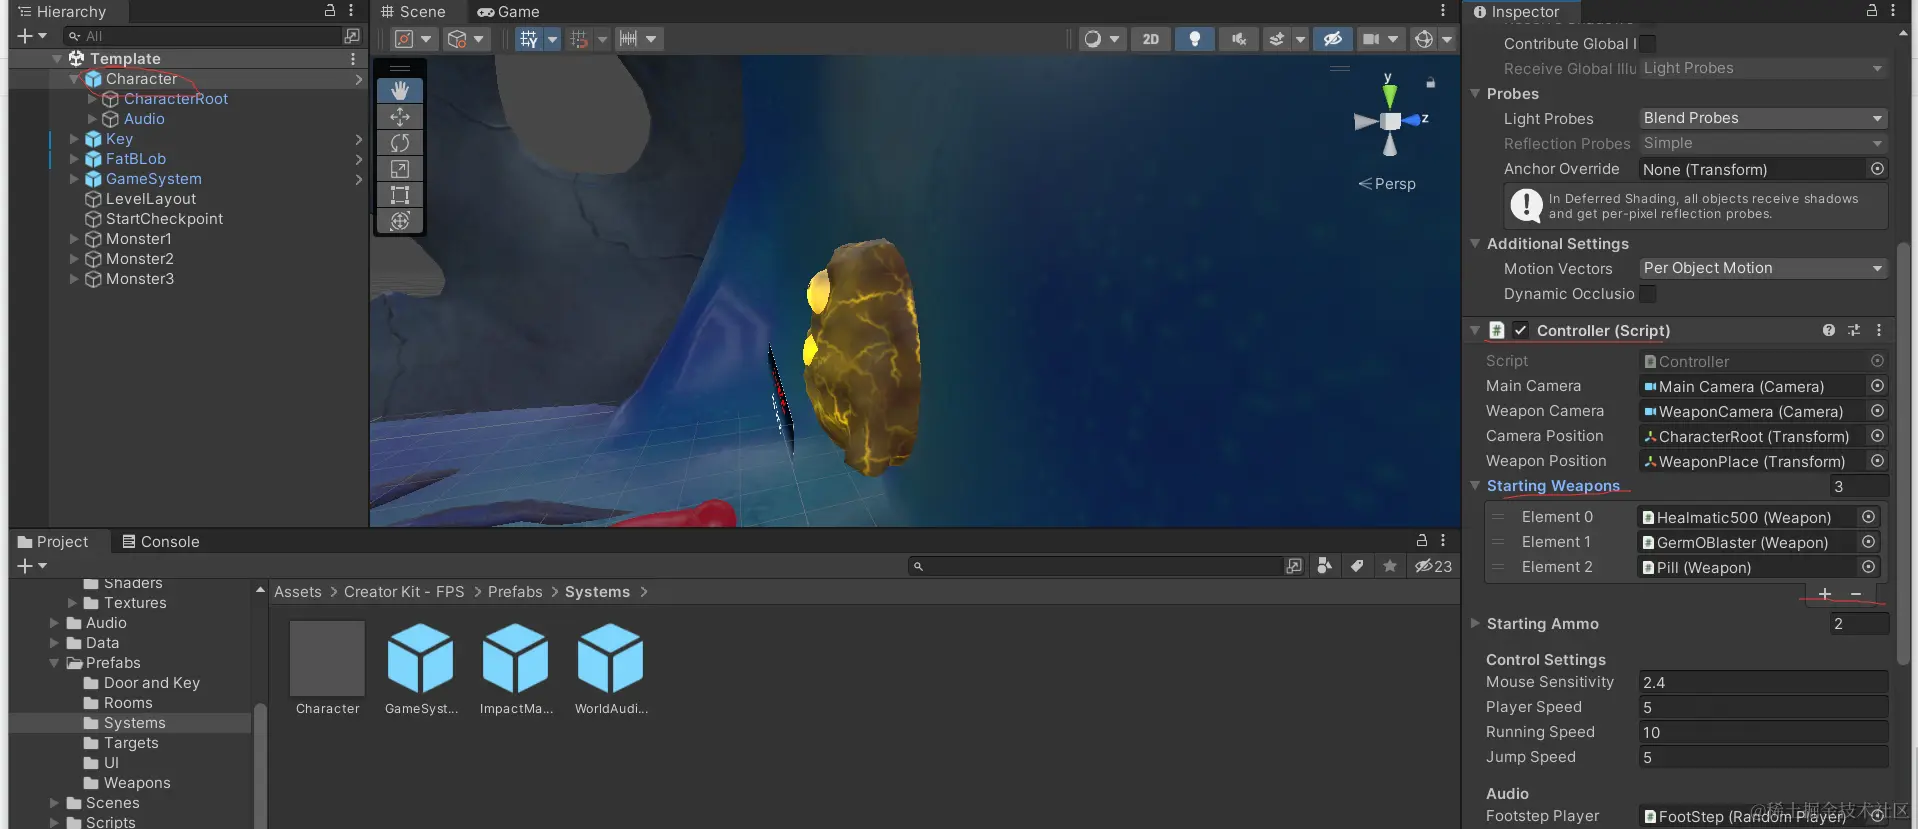Lock the scene orientation gizmo rotation
Viewport: 1918px width, 829px height.
coord(1431,82)
